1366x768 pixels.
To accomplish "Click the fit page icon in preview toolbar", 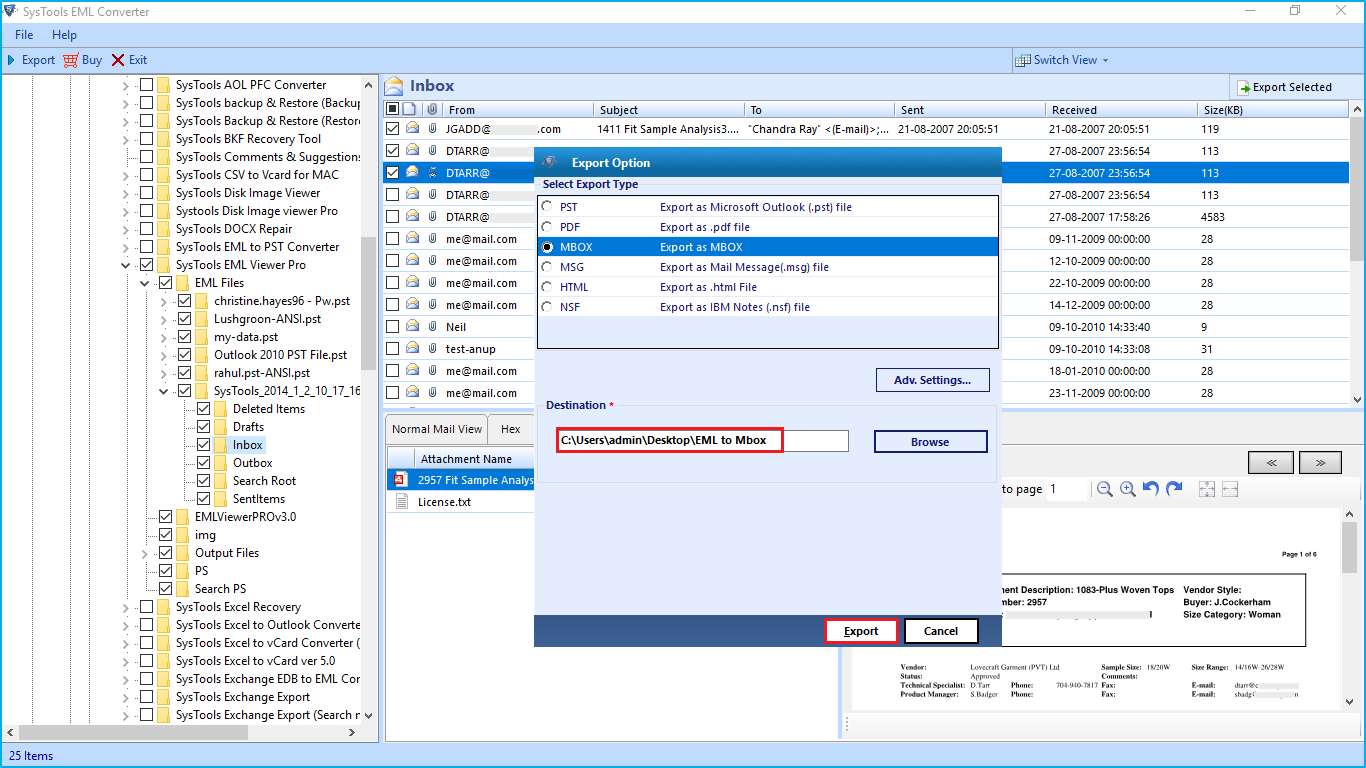I will 1207,489.
